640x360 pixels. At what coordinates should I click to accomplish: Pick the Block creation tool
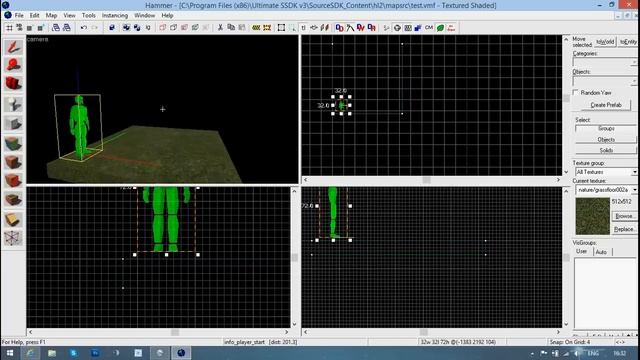tap(13, 123)
